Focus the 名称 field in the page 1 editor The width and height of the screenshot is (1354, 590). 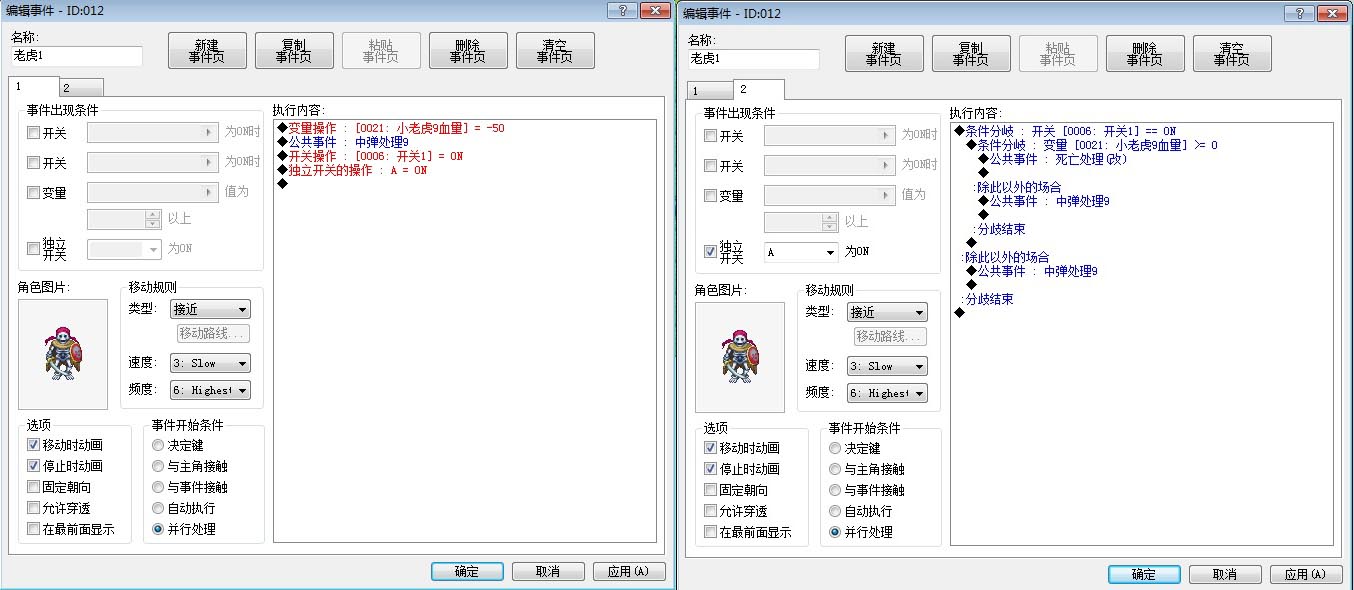[x=77, y=56]
